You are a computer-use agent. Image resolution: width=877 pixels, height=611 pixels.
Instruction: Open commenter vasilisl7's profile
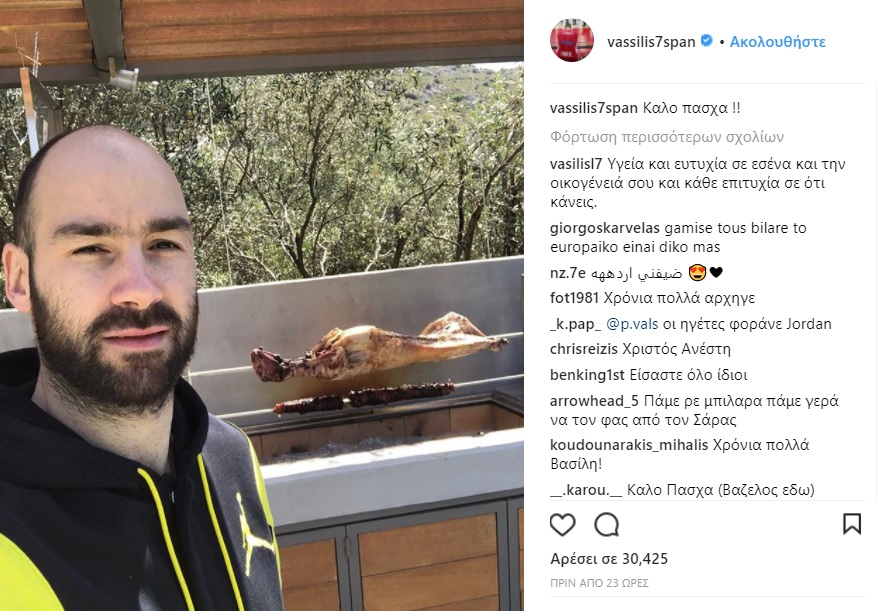click(576, 164)
